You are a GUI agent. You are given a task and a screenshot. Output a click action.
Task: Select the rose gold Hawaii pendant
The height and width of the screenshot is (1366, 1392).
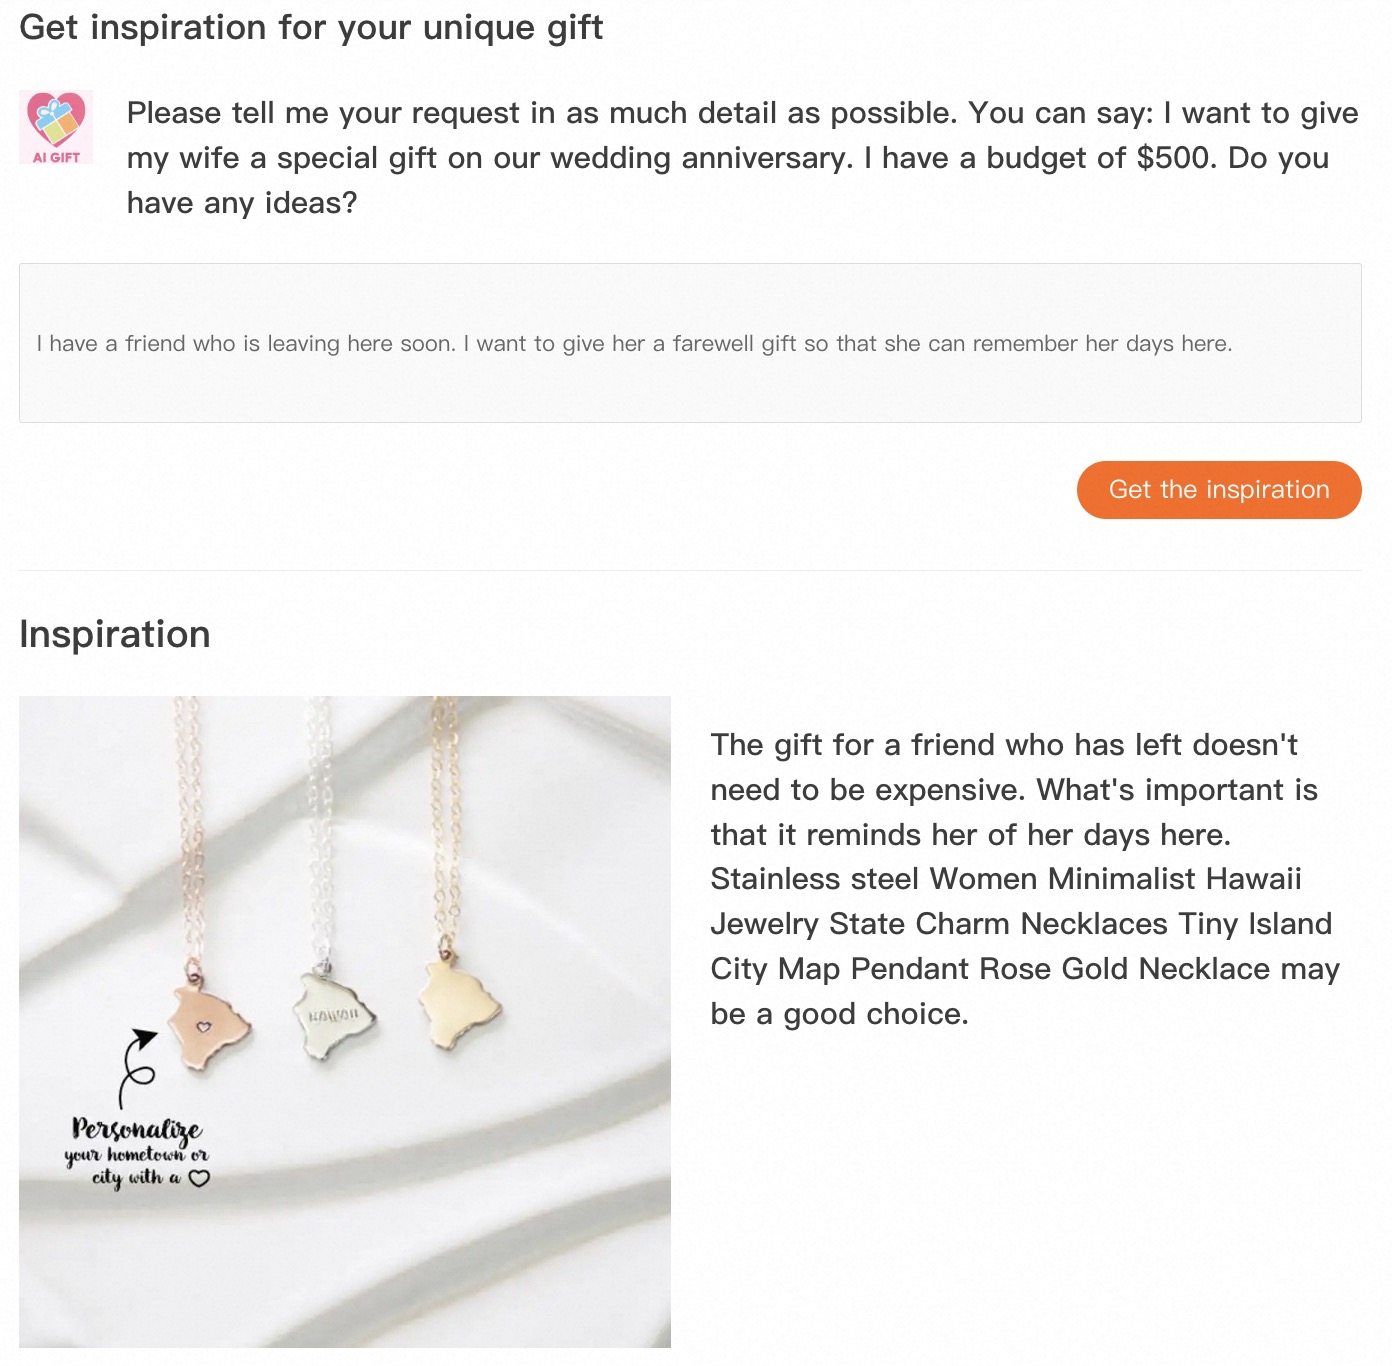tap(210, 1026)
